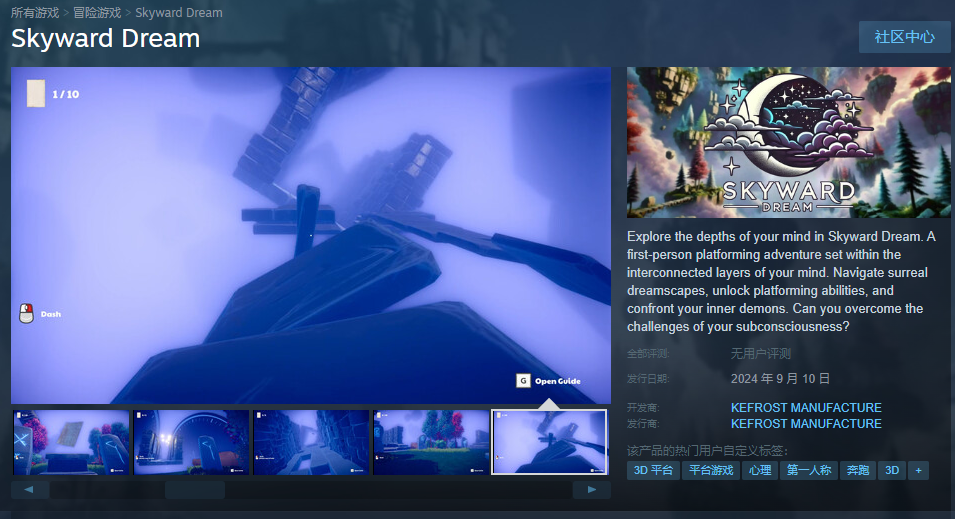Click the thumbnail strip scrollbar handle

195,490
